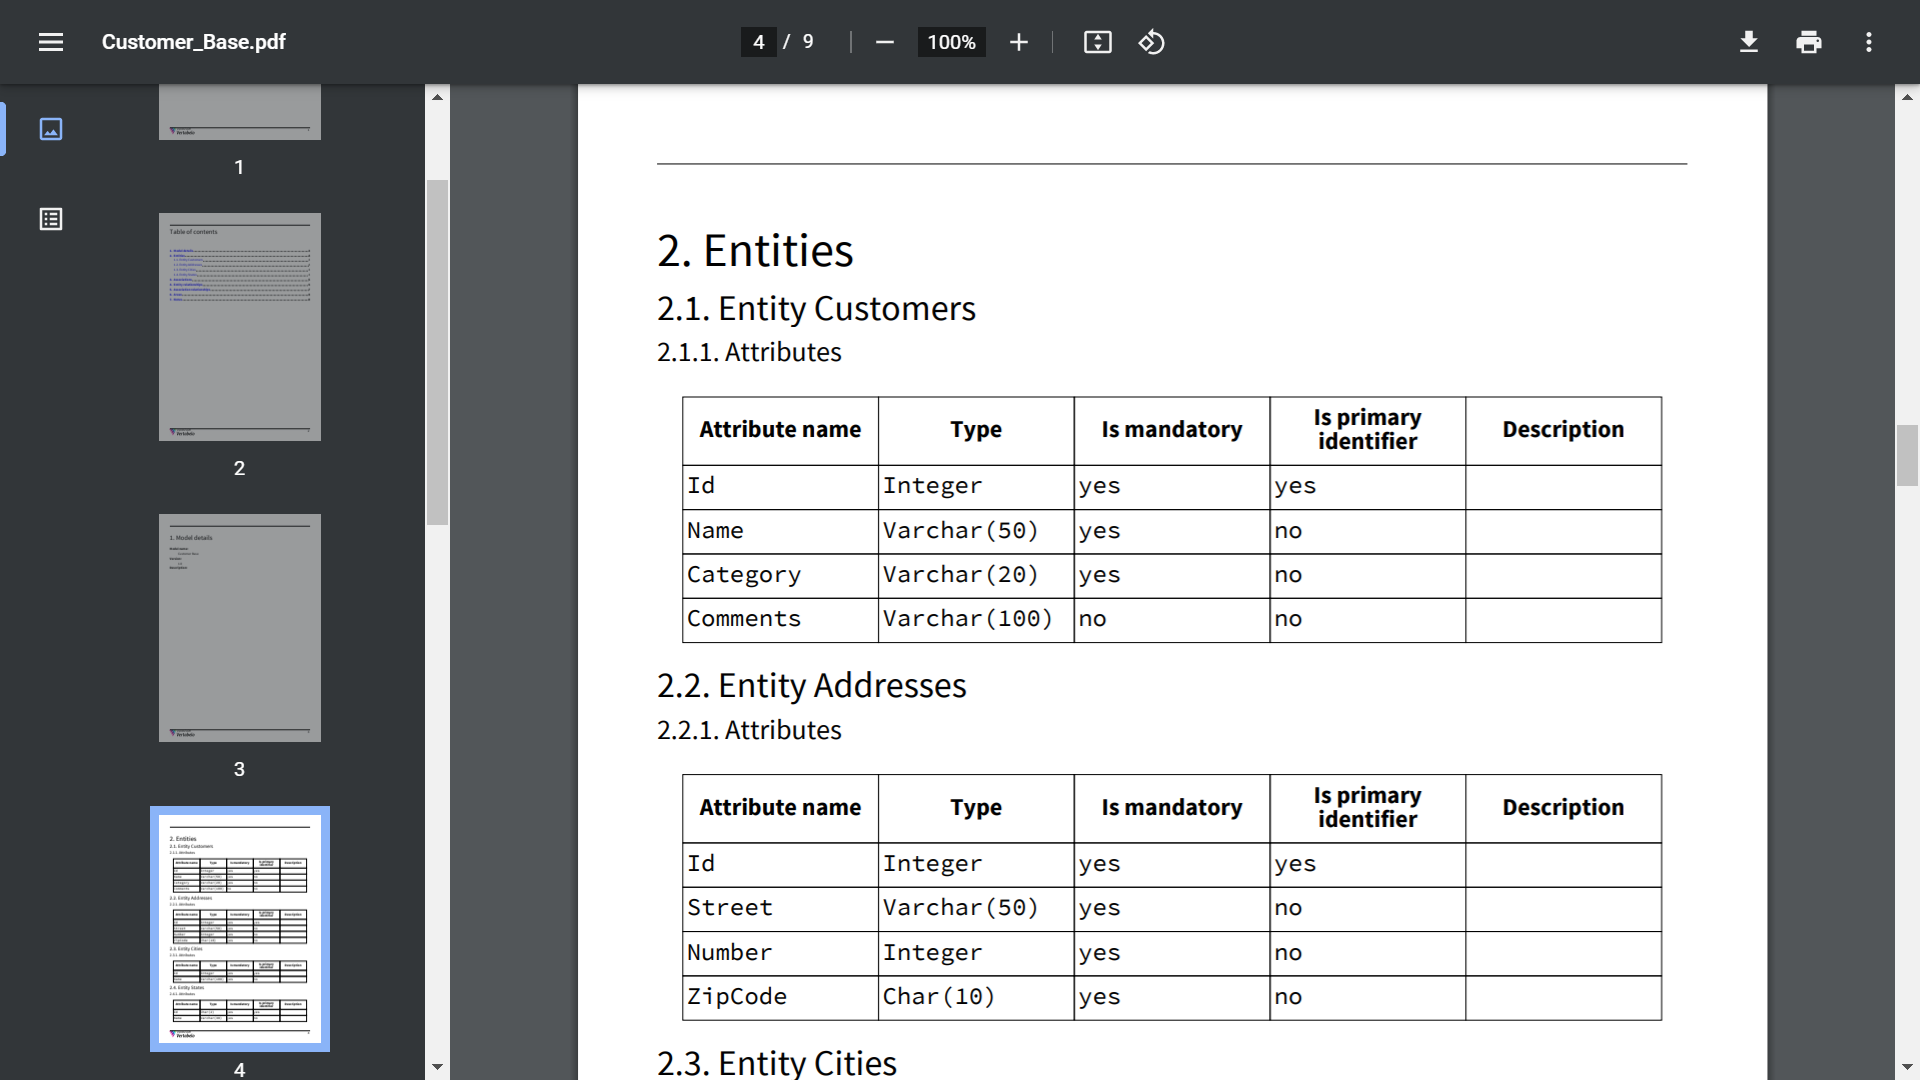Rotate the document counterclockwise

[x=1151, y=42]
